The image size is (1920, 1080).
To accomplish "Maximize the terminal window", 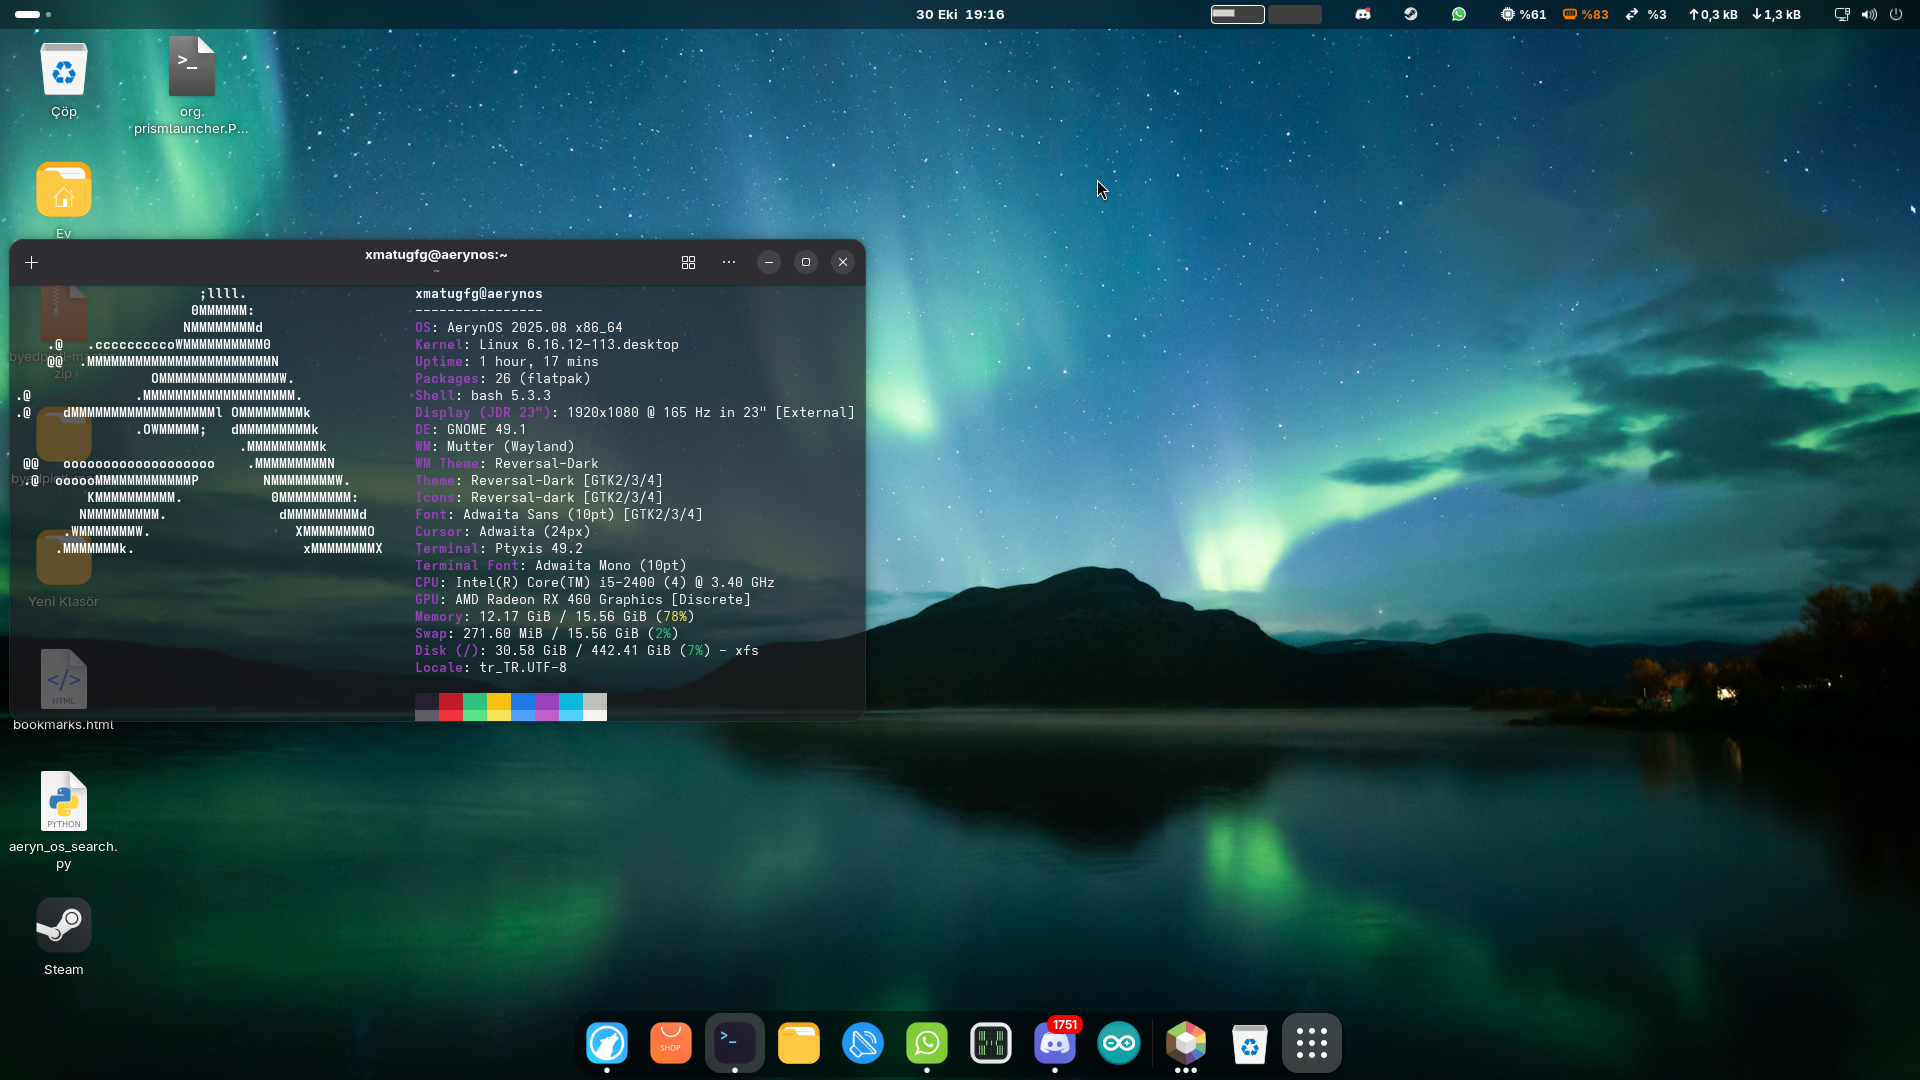I will (x=806, y=262).
